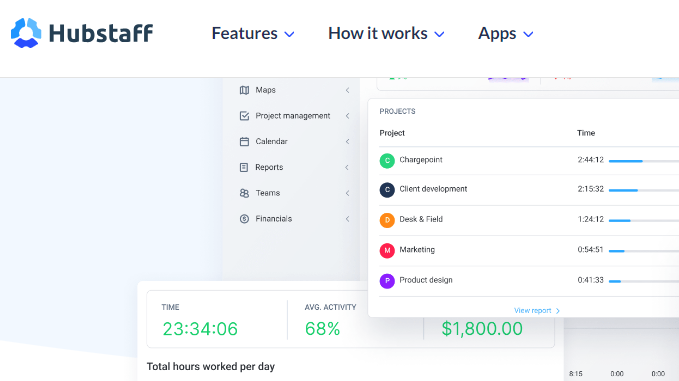Click the Calendar sidebar icon
Viewport: 679px width, 381px height.
[244, 142]
